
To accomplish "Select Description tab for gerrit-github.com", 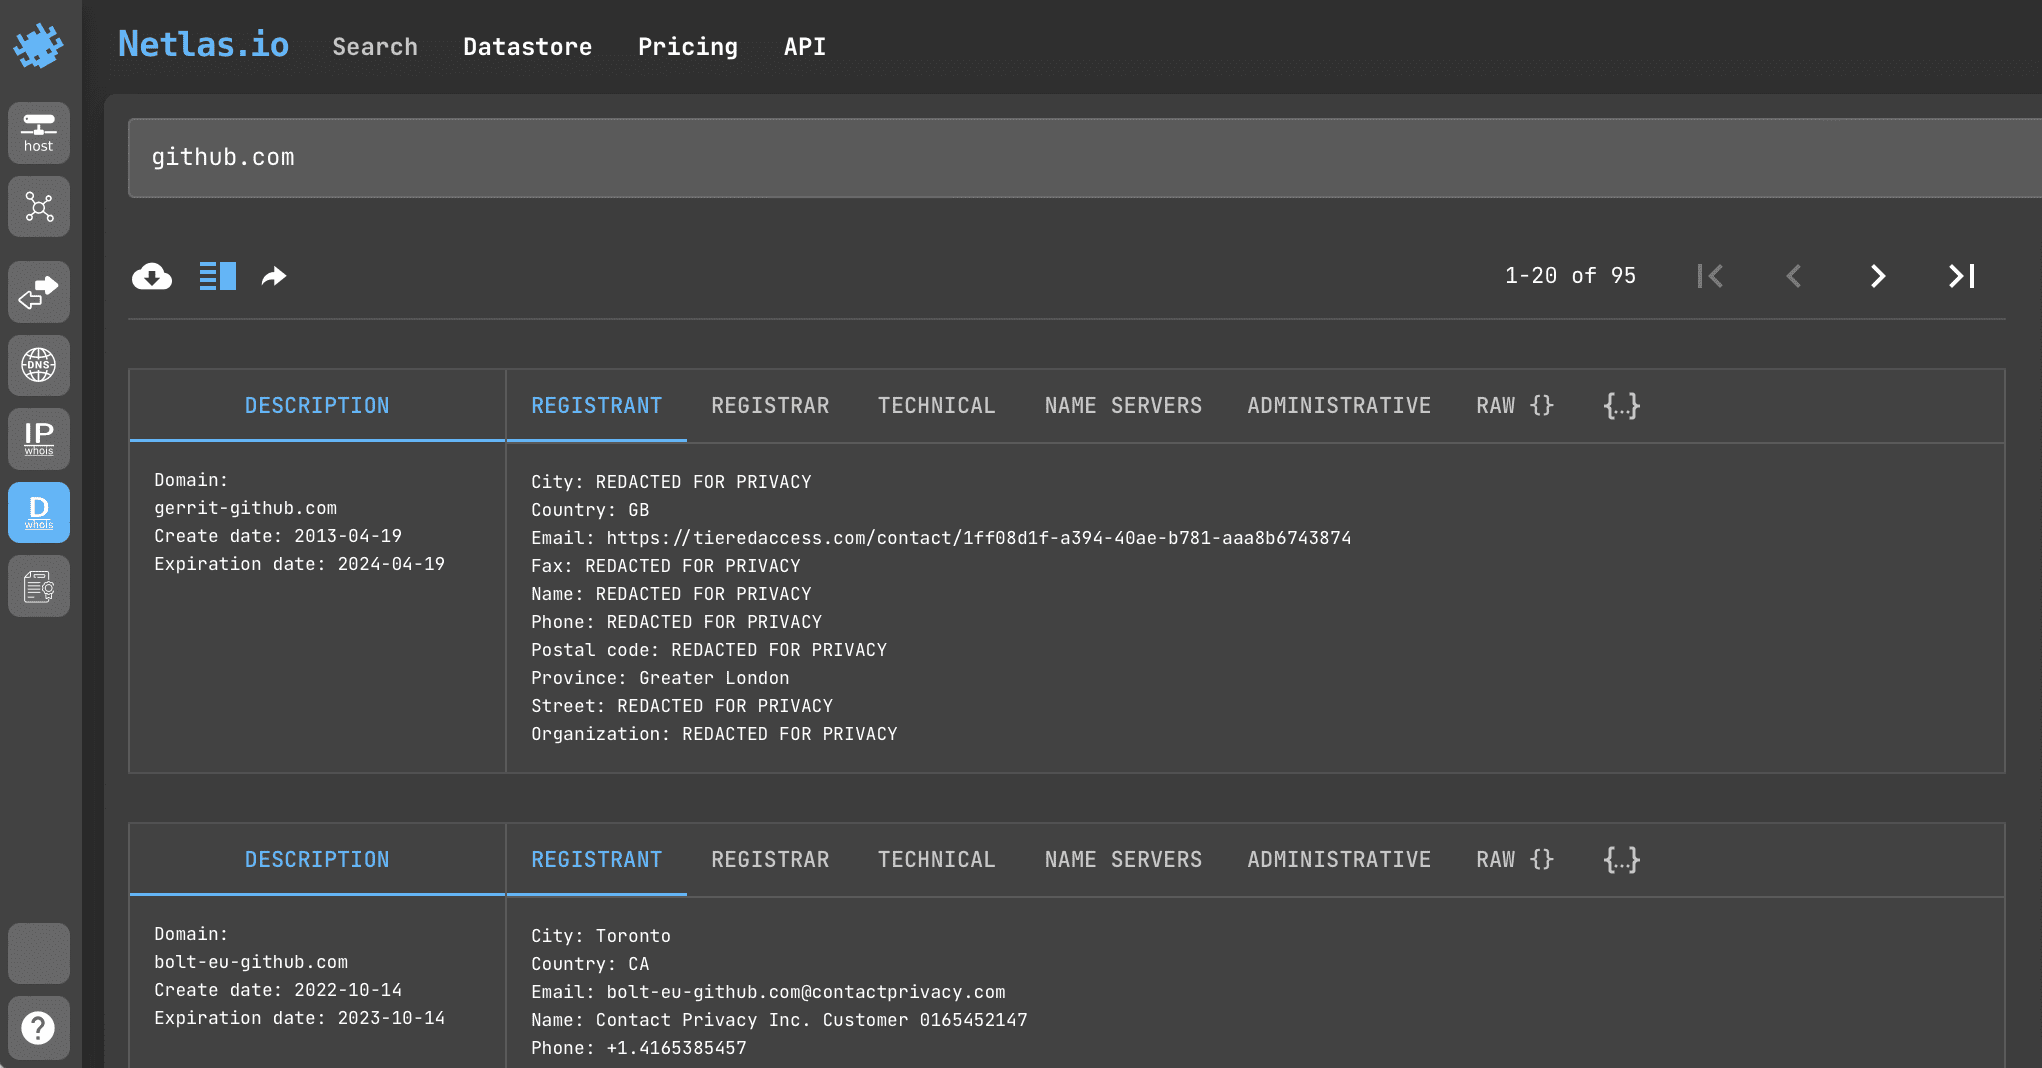I will coord(317,406).
